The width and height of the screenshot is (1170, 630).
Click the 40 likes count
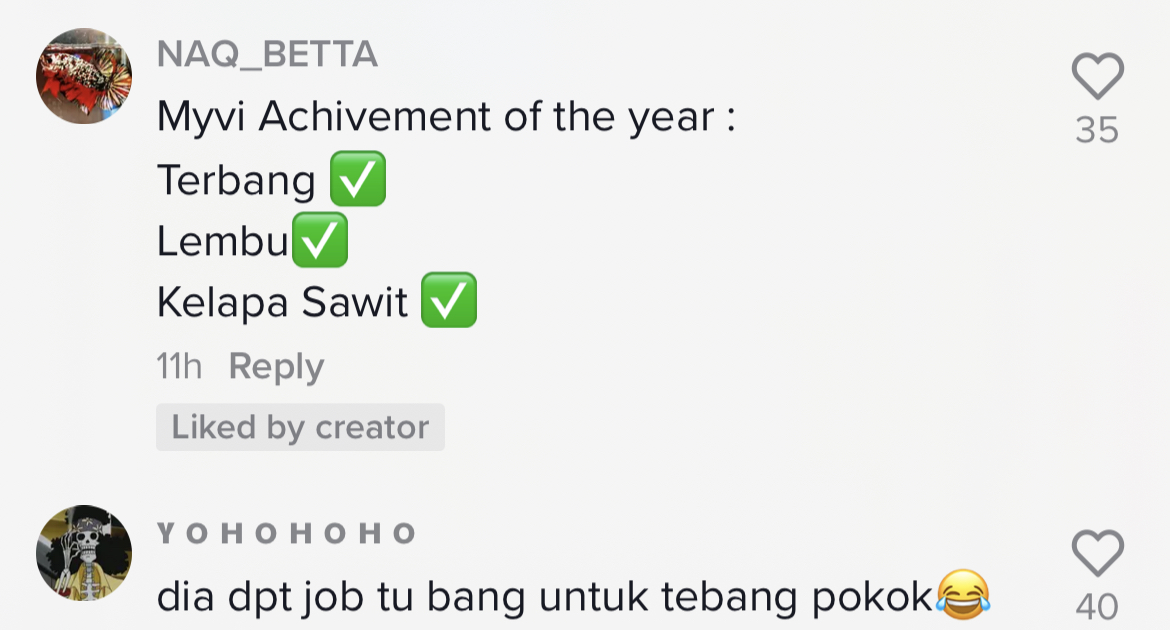1097,607
